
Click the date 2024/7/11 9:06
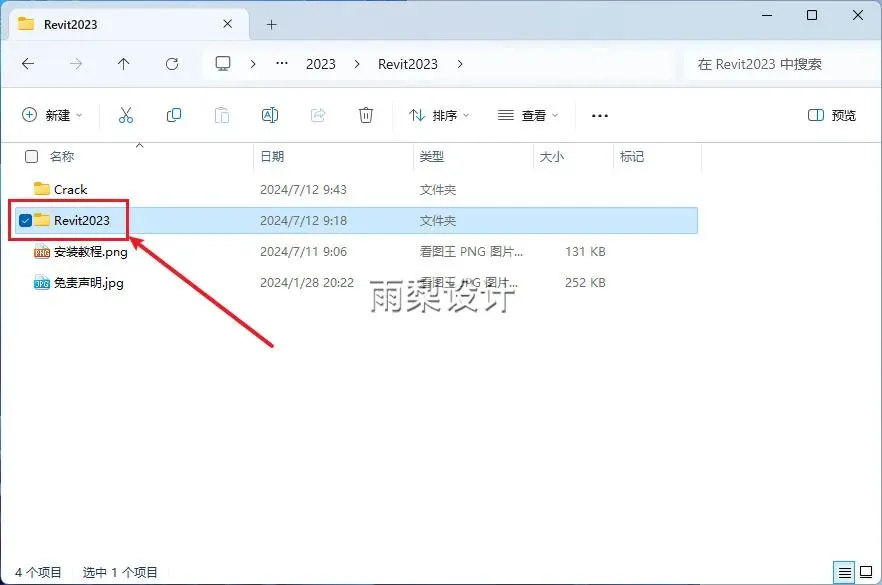[303, 251]
